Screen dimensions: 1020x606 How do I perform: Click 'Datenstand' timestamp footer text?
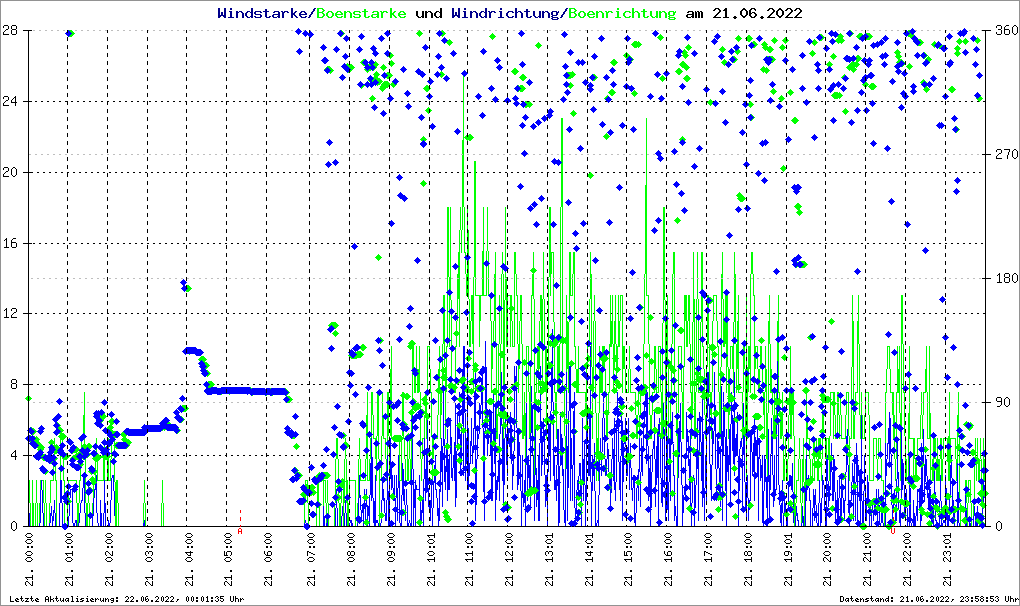coord(928,599)
